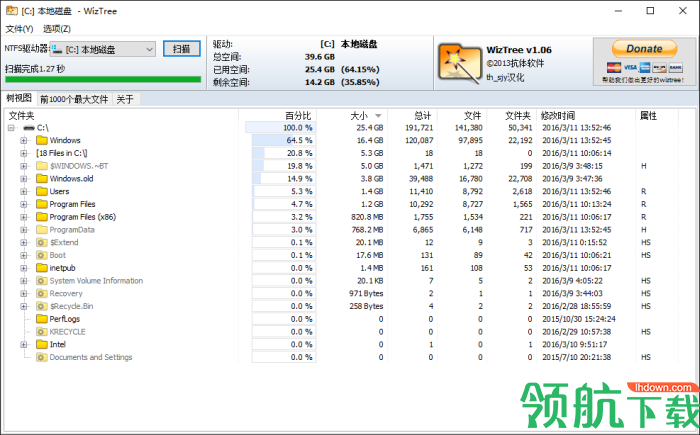Expand the ProgramData node
700x435 pixels.
(x=24, y=230)
